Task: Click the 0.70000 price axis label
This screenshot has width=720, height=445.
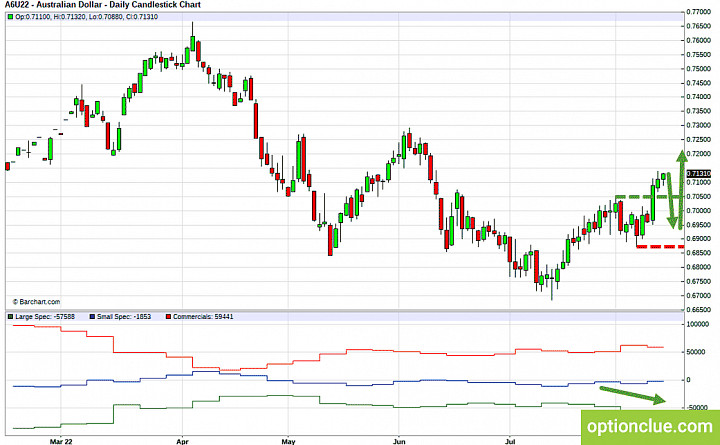Action: coord(699,211)
